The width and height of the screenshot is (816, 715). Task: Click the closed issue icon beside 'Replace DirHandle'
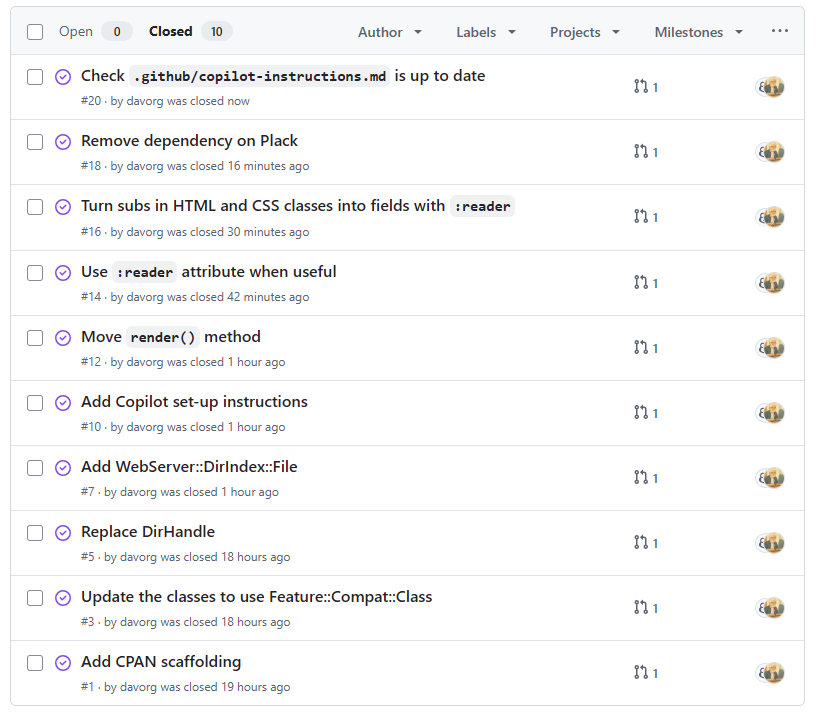pos(63,532)
